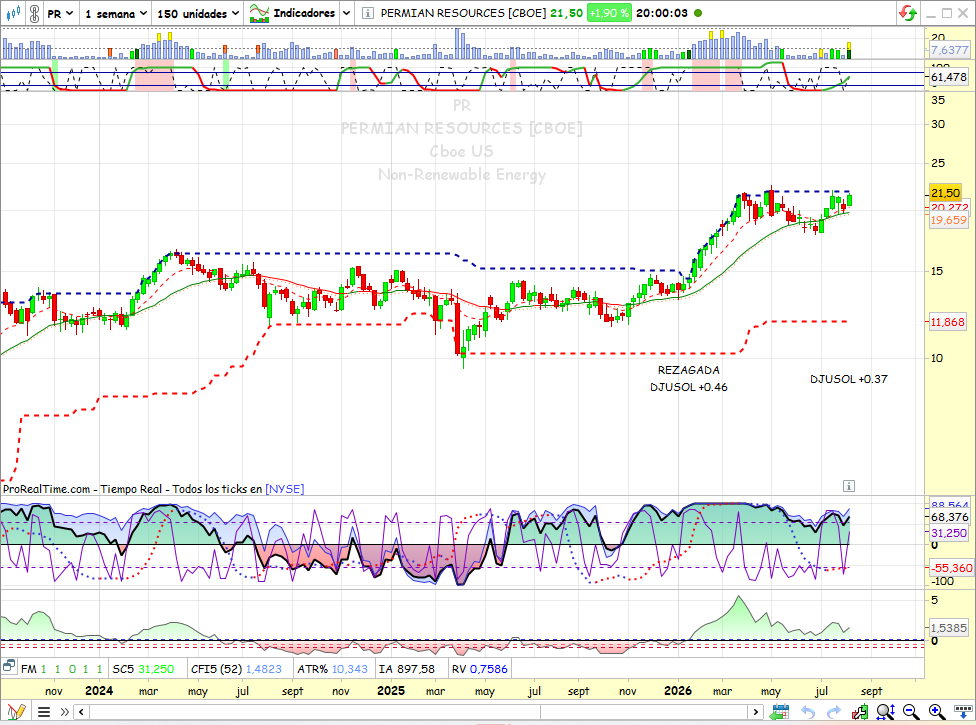Click the DJUSOL +0.46 annotation
Viewport: 976px width, 725px height.
pyautogui.click(x=688, y=387)
